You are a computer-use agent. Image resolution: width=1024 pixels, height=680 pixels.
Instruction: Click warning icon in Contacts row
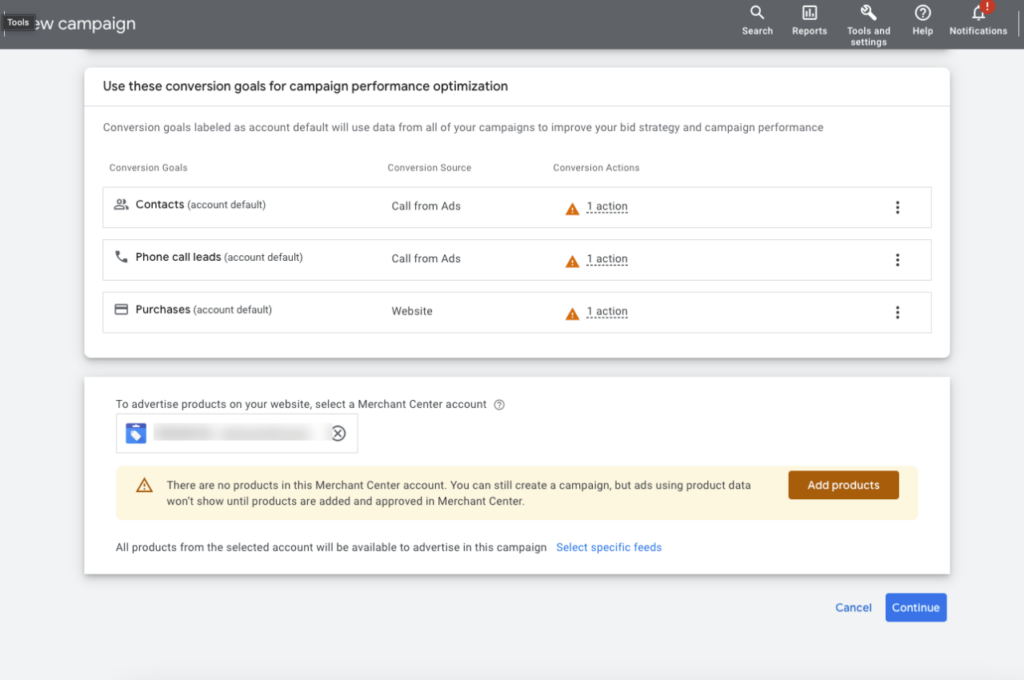572,208
